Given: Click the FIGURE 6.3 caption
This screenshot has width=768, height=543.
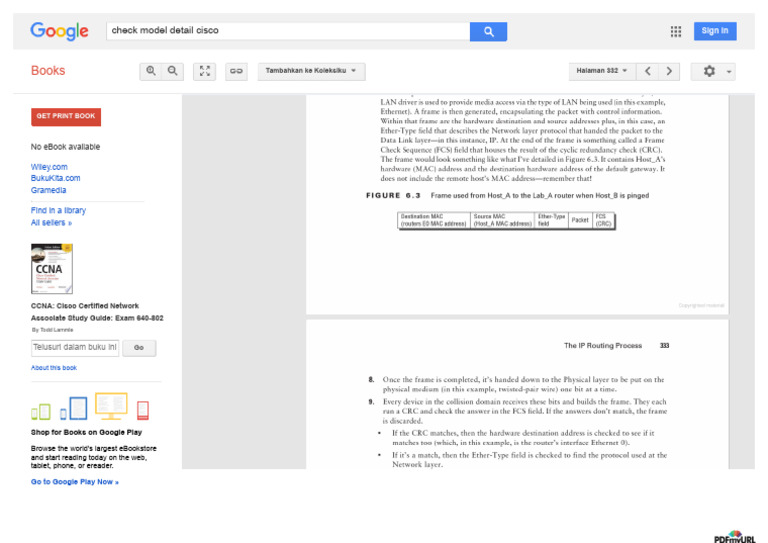Looking at the screenshot, I should (x=507, y=195).
